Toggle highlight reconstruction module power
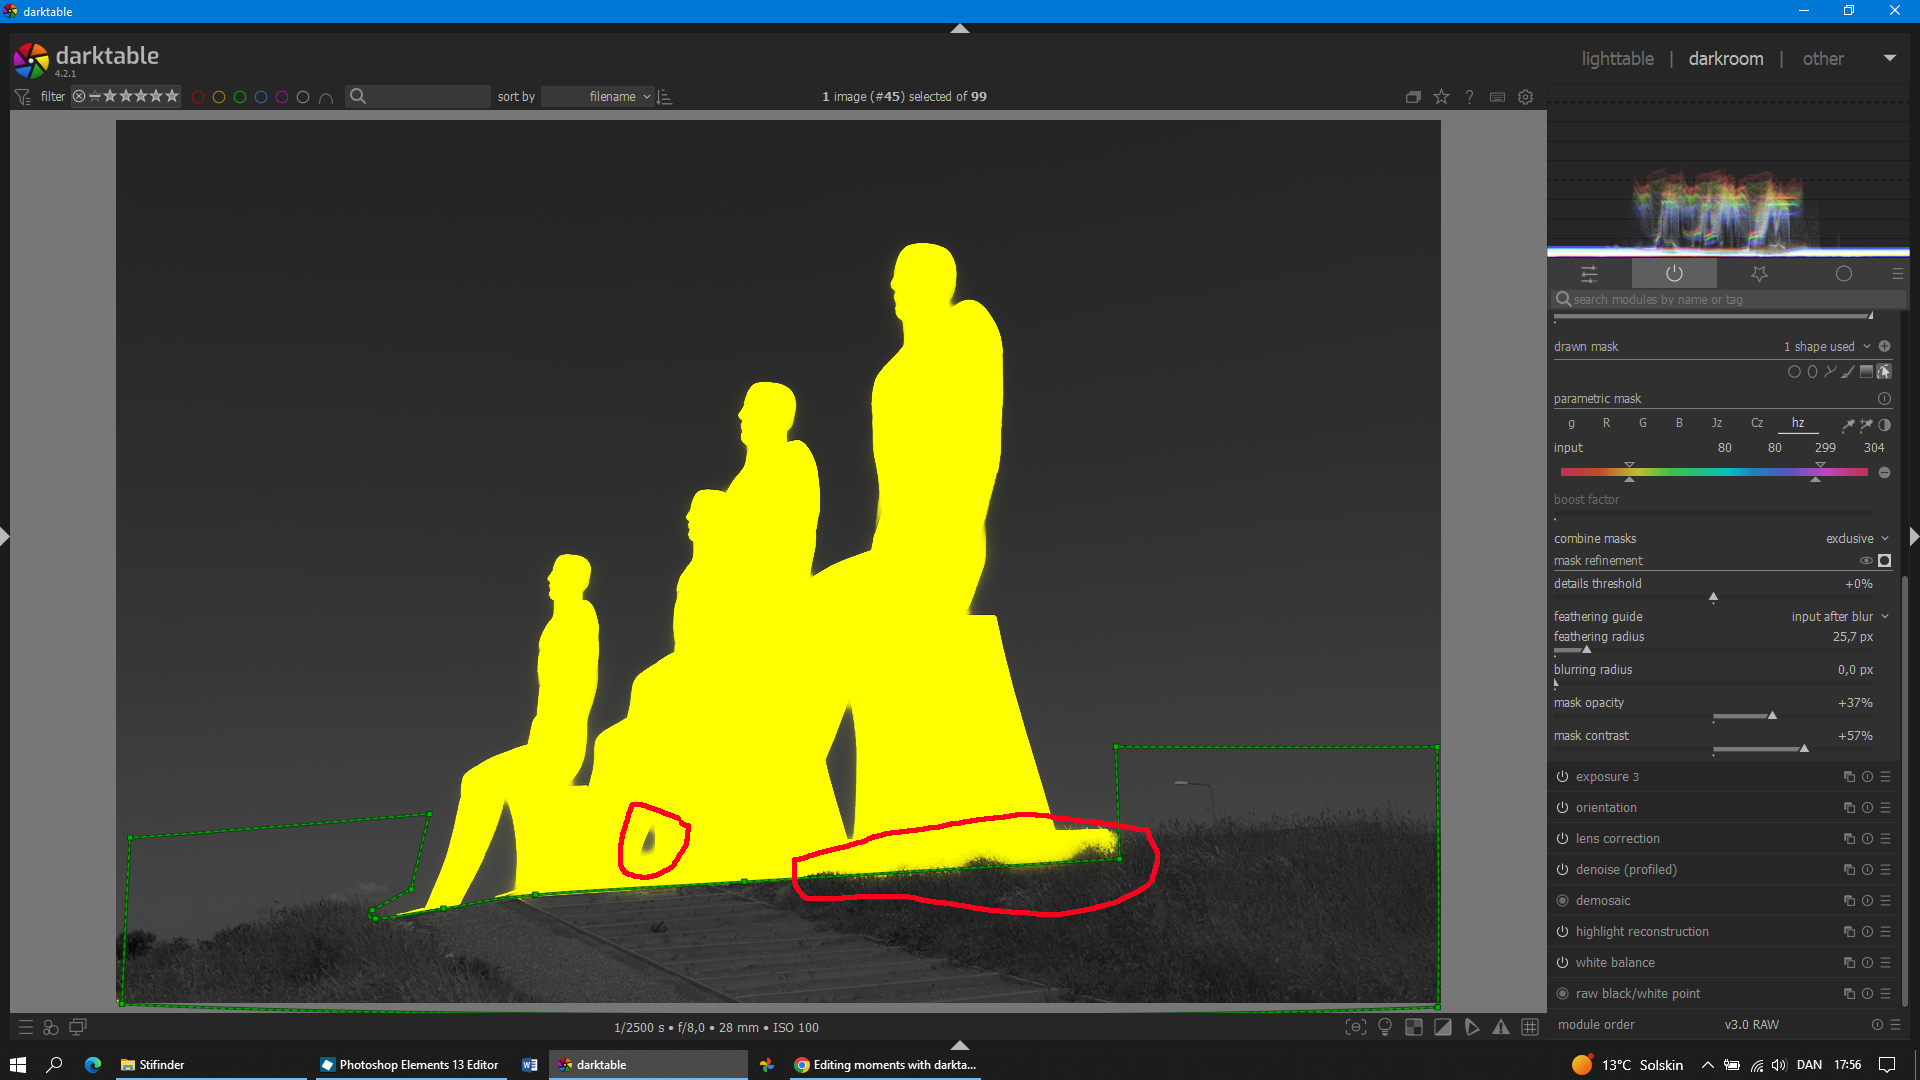Image resolution: width=1920 pixels, height=1080 pixels. click(x=1562, y=931)
